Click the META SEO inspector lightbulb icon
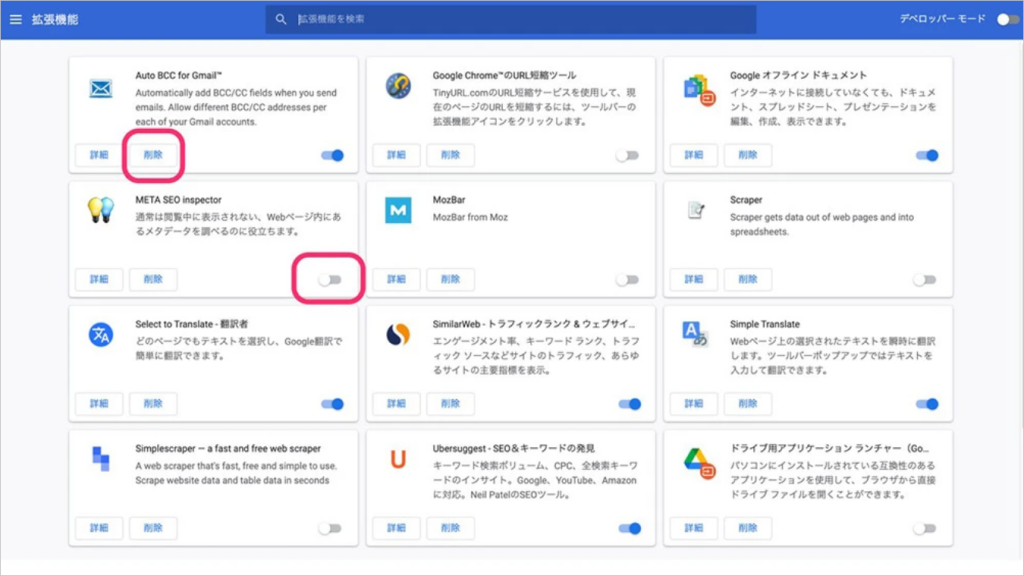This screenshot has width=1024, height=576. point(101,210)
